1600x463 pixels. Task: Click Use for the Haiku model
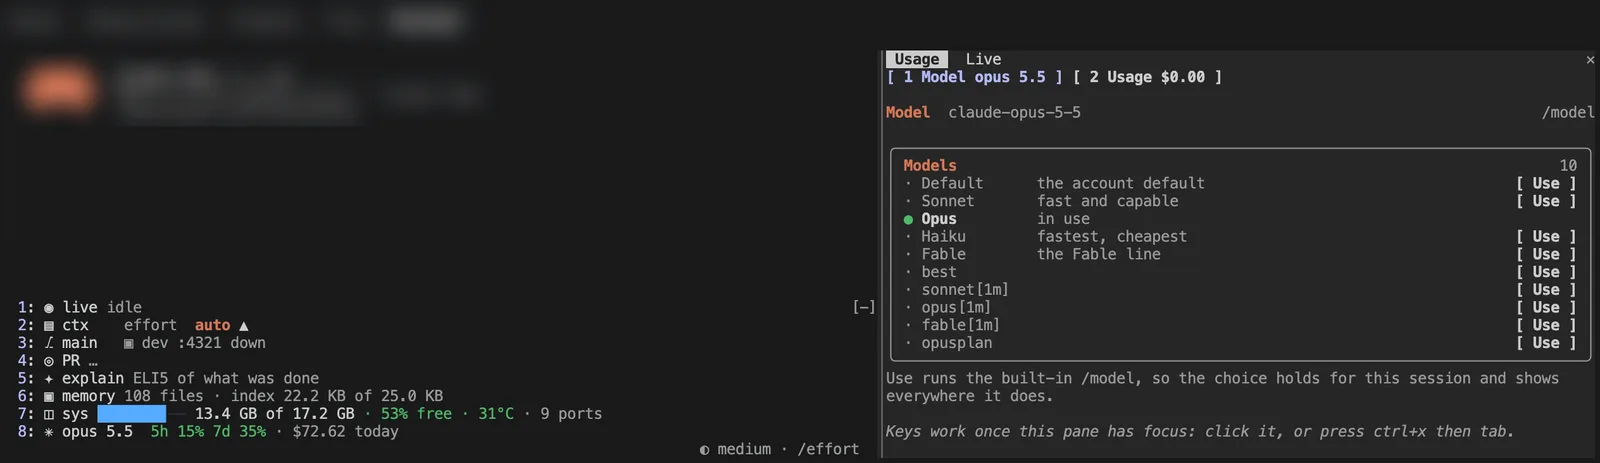click(1546, 237)
